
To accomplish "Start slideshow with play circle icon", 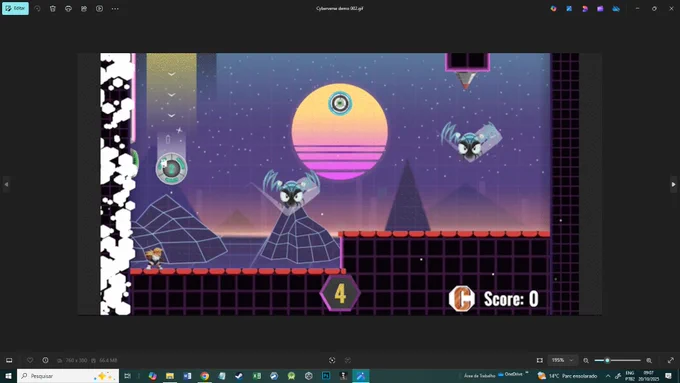I will 99,9.
